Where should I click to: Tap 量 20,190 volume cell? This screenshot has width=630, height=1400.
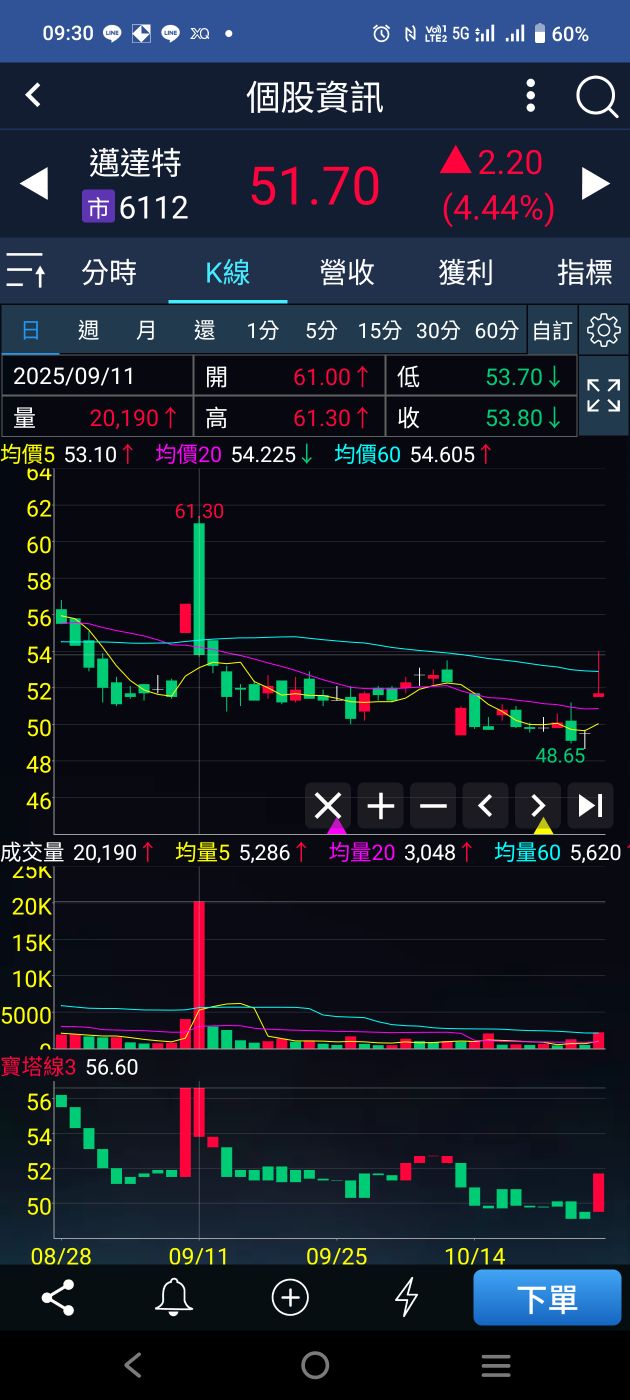98,416
